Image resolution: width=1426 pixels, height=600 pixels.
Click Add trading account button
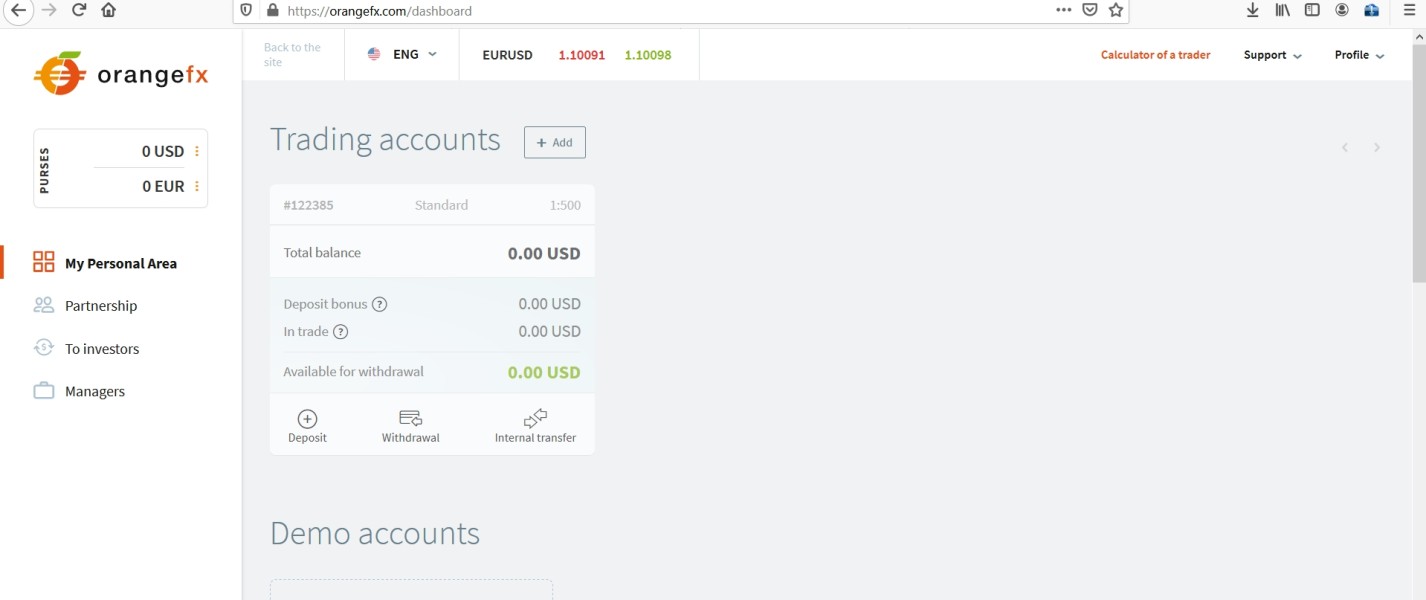pyautogui.click(x=555, y=142)
